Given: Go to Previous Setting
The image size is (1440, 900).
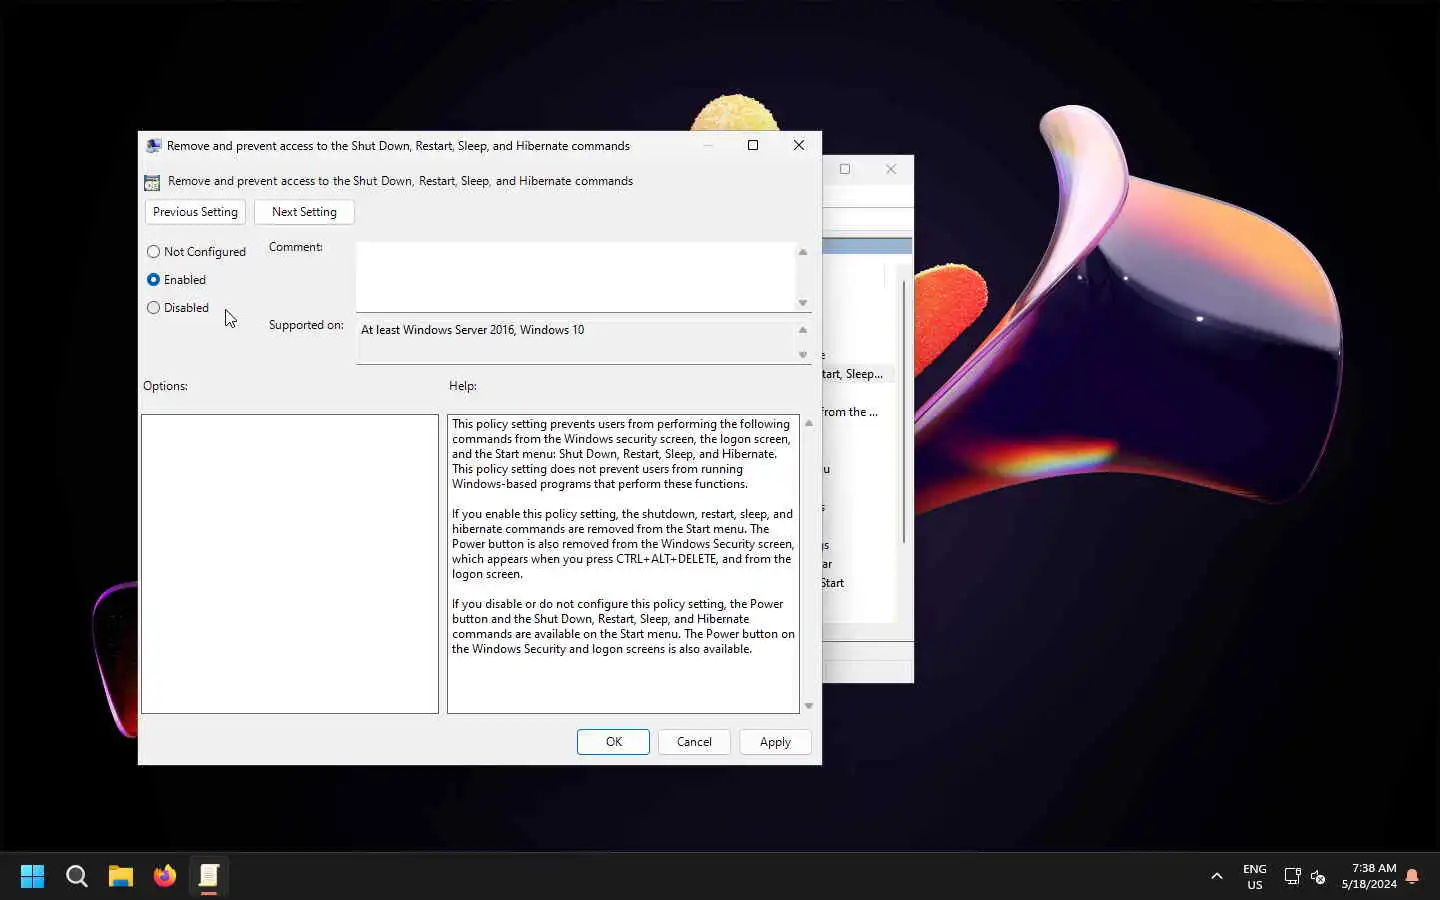Looking at the screenshot, I should (x=195, y=212).
